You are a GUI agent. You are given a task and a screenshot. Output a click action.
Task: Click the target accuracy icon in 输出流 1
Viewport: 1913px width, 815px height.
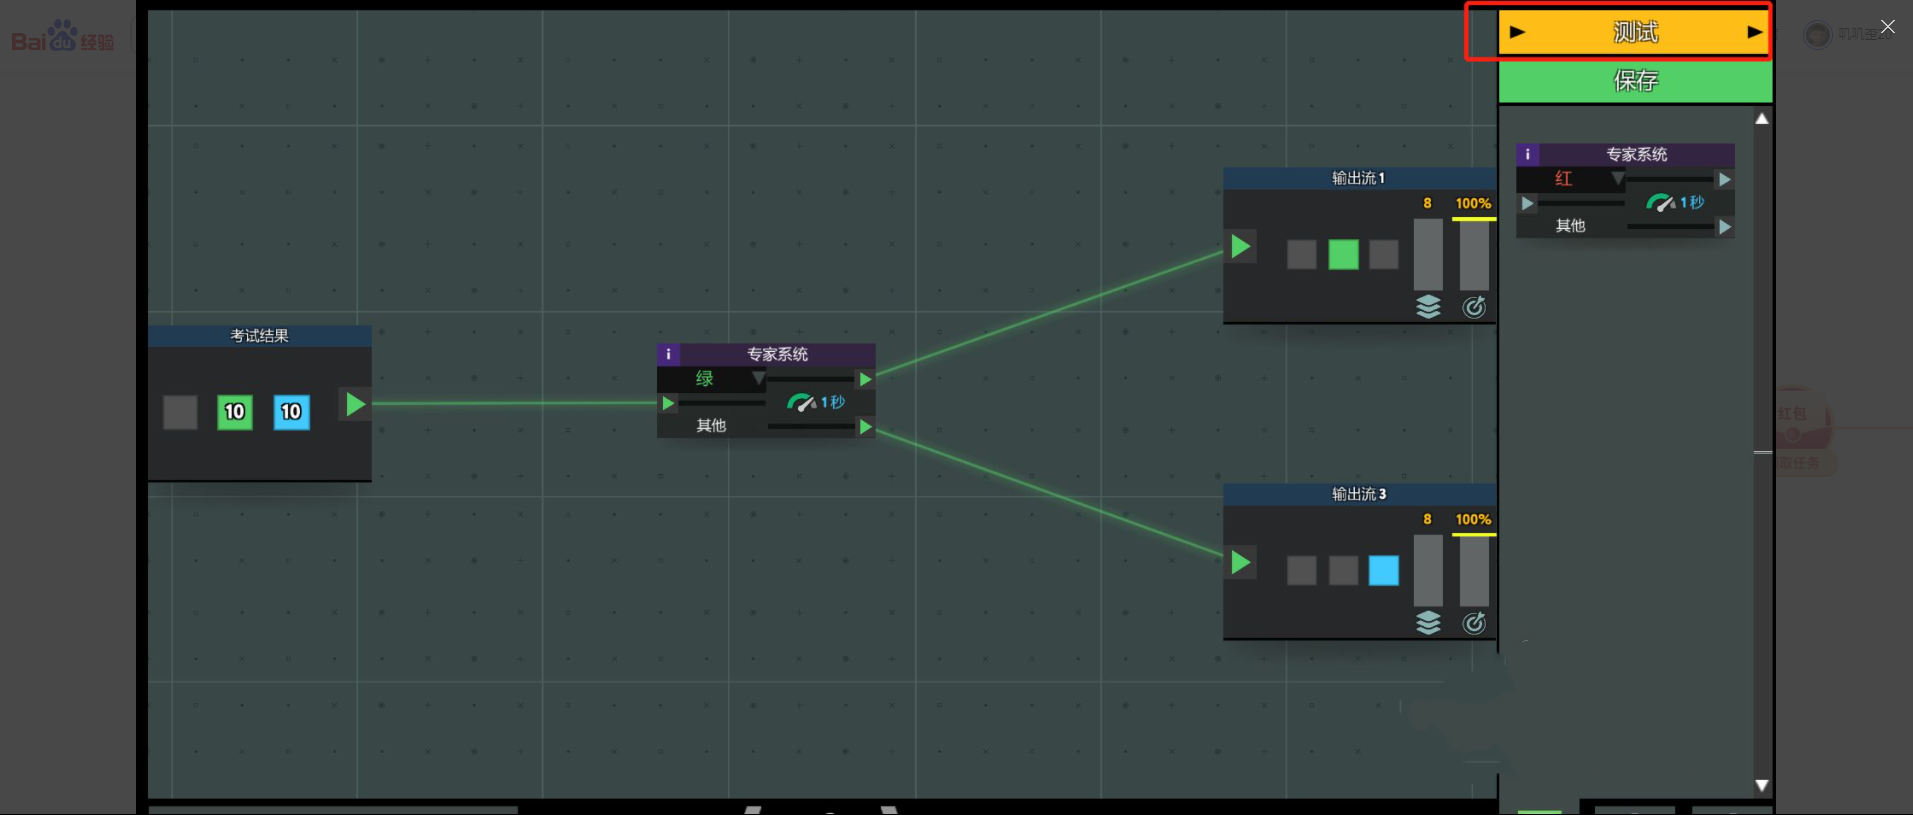click(x=1474, y=307)
